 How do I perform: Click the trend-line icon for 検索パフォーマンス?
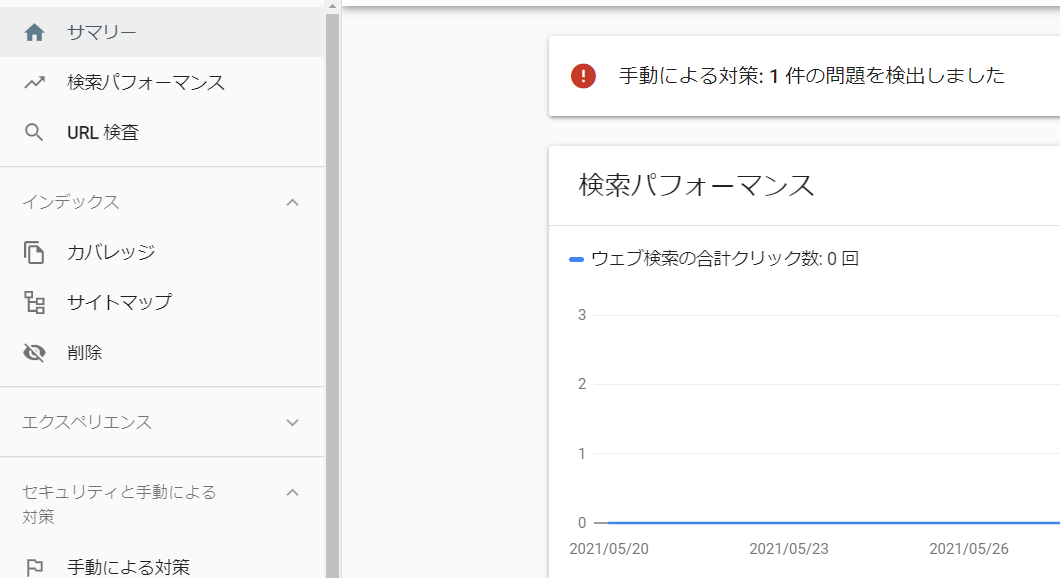click(34, 82)
